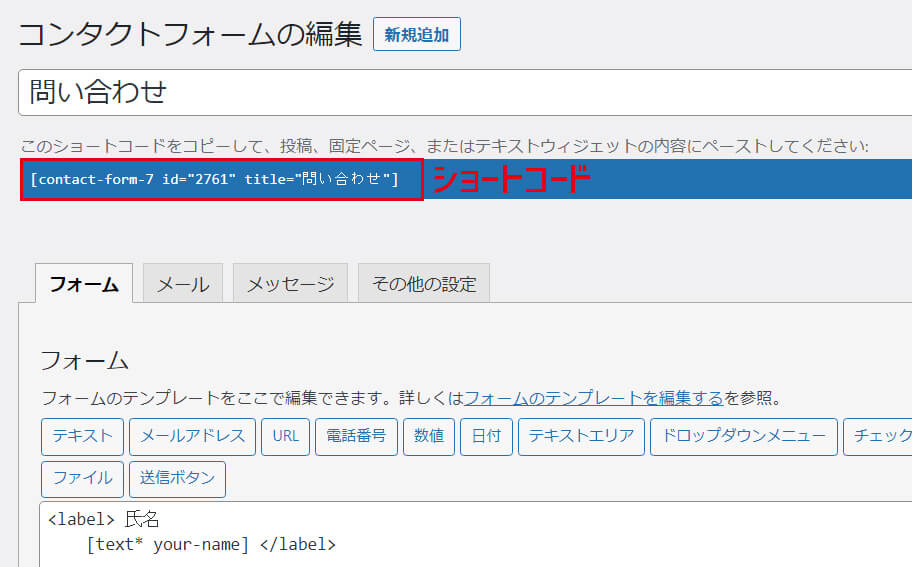The width and height of the screenshot is (912, 567).
Task: Insert a 送信ボタン tag
Action: [x=177, y=479]
